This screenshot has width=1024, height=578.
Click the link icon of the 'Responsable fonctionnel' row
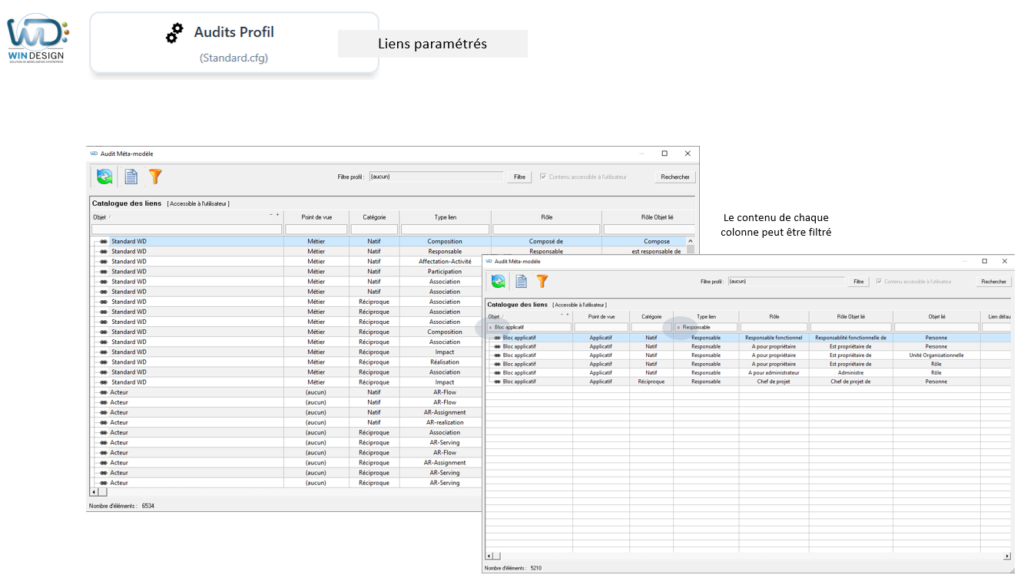coord(498,338)
